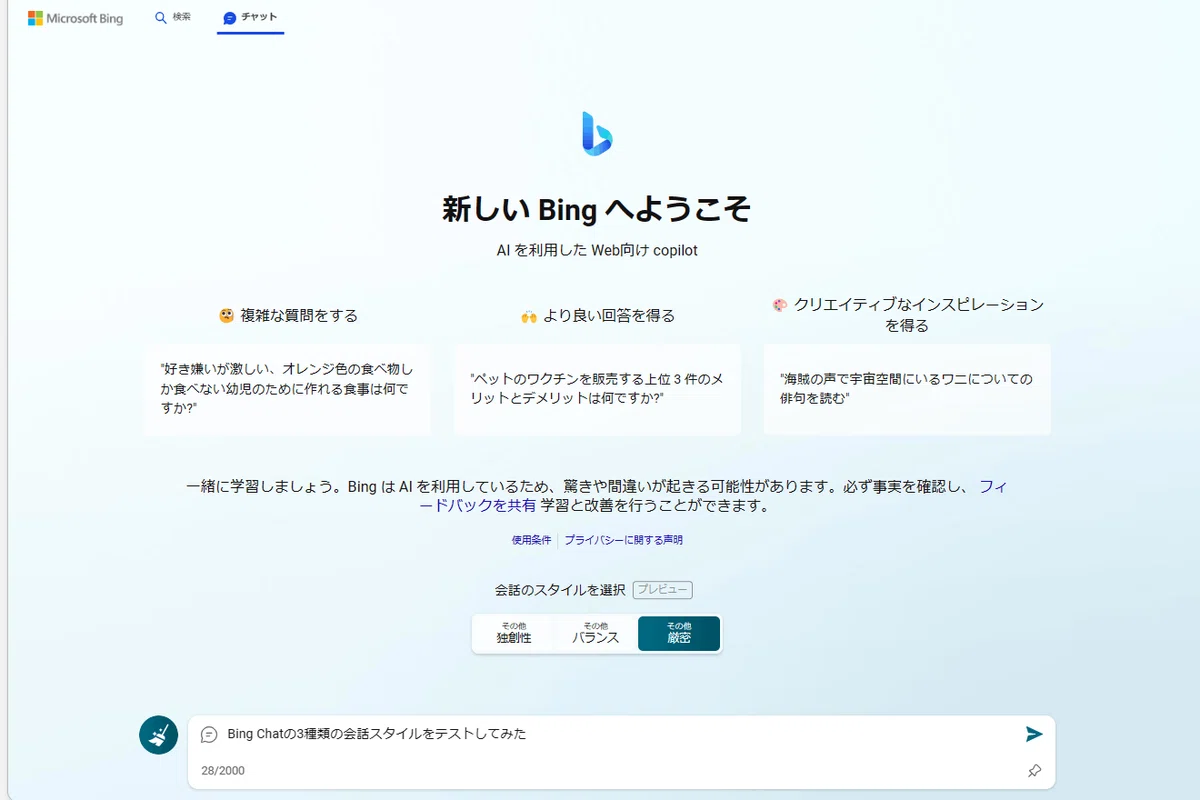Screen dimensions: 1200x800
Task: Pin the input box with pin icon
Action: point(1035,771)
